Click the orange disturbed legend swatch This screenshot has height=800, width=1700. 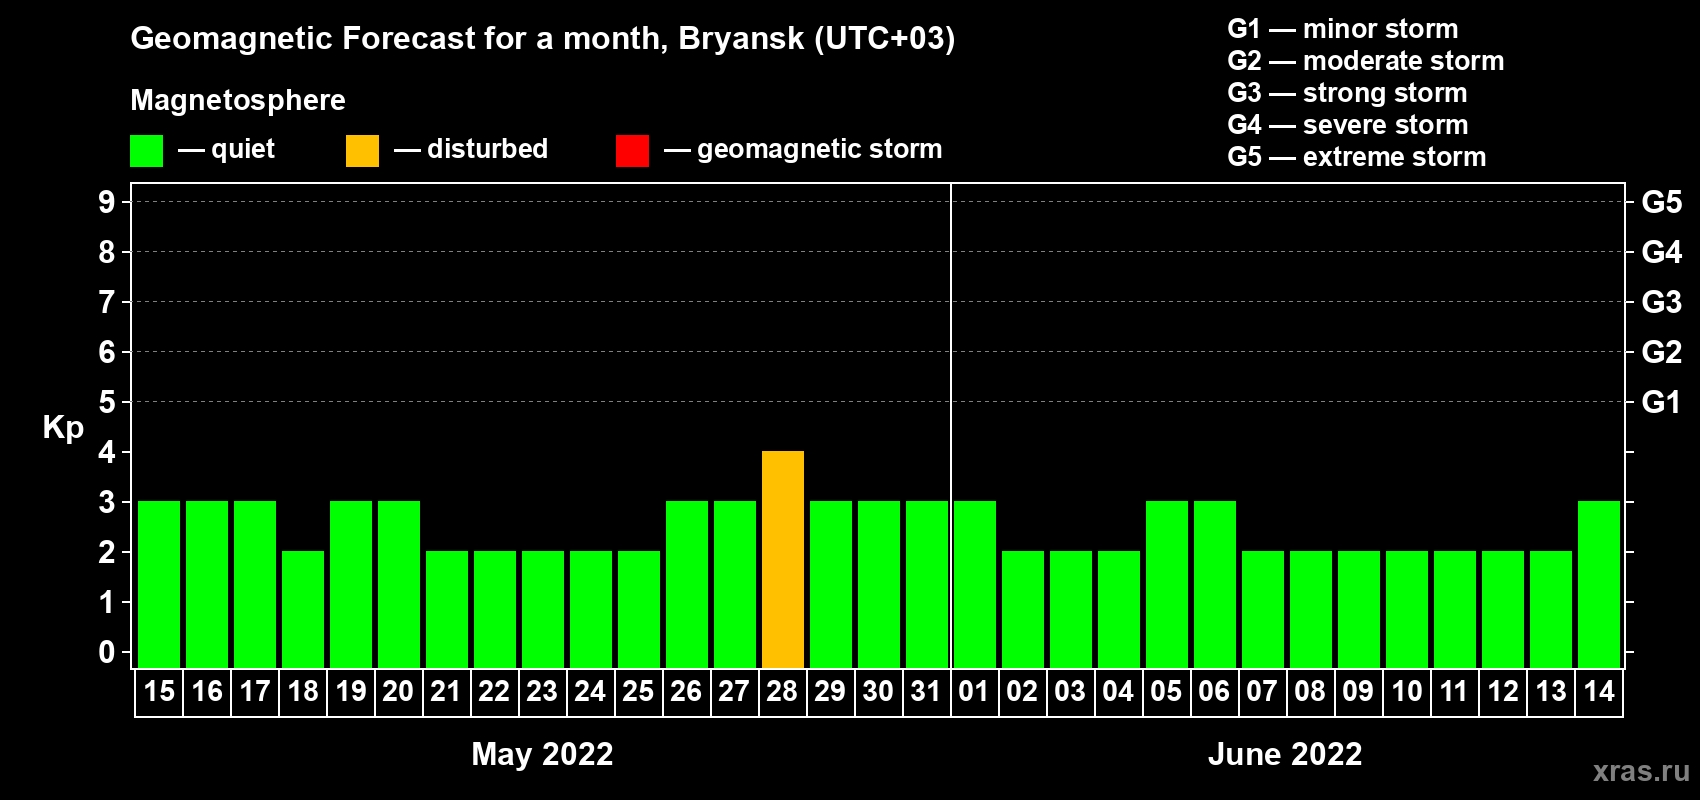pyautogui.click(x=362, y=151)
